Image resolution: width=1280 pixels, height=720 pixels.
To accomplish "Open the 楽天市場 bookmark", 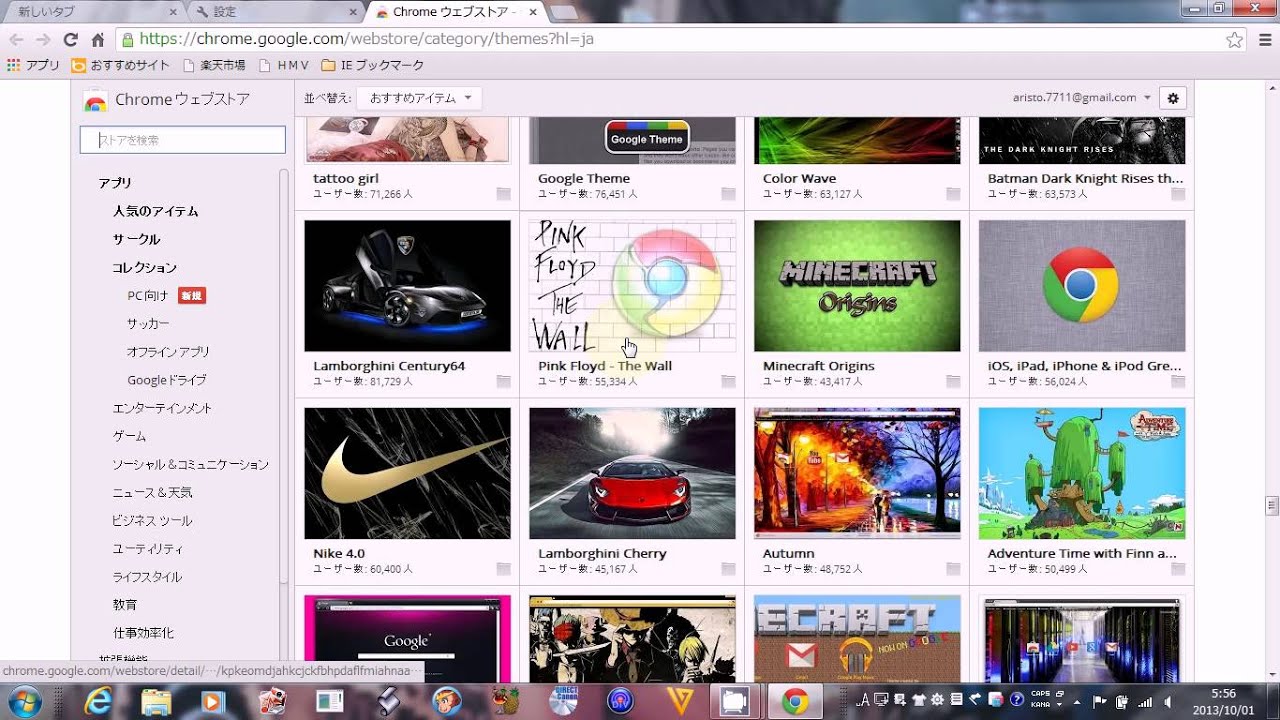I will [214, 65].
